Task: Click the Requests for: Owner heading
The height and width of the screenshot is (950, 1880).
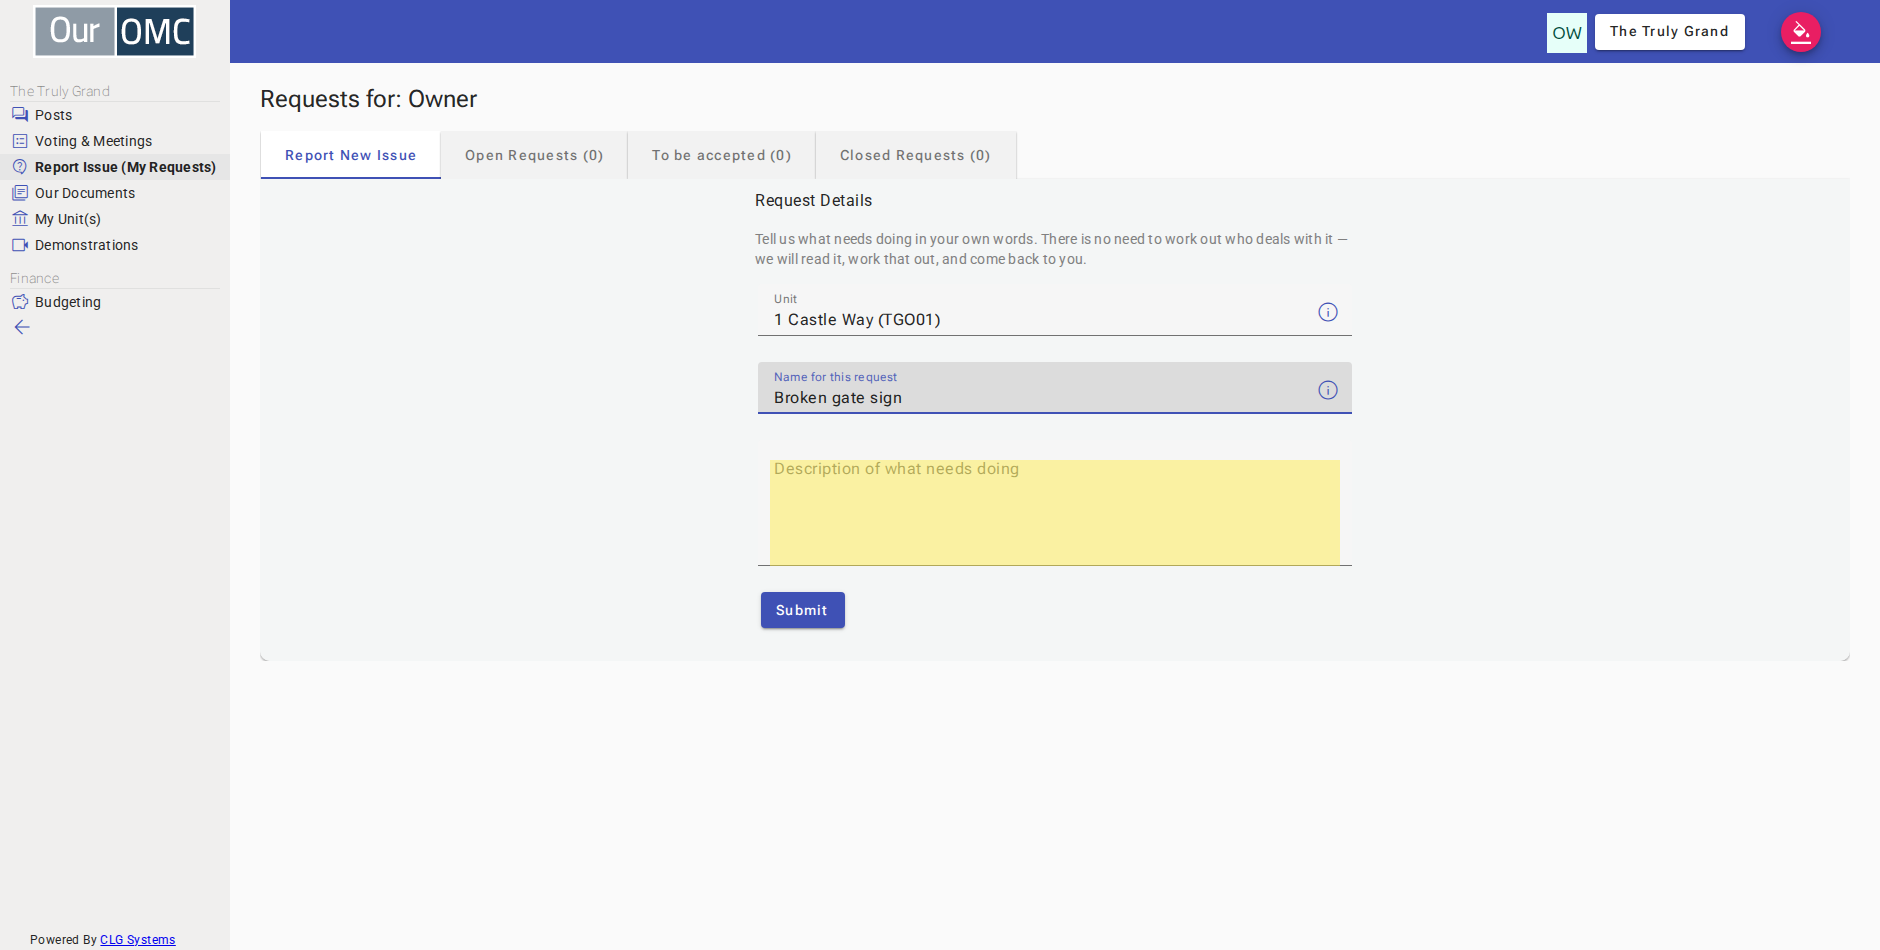Action: point(369,99)
